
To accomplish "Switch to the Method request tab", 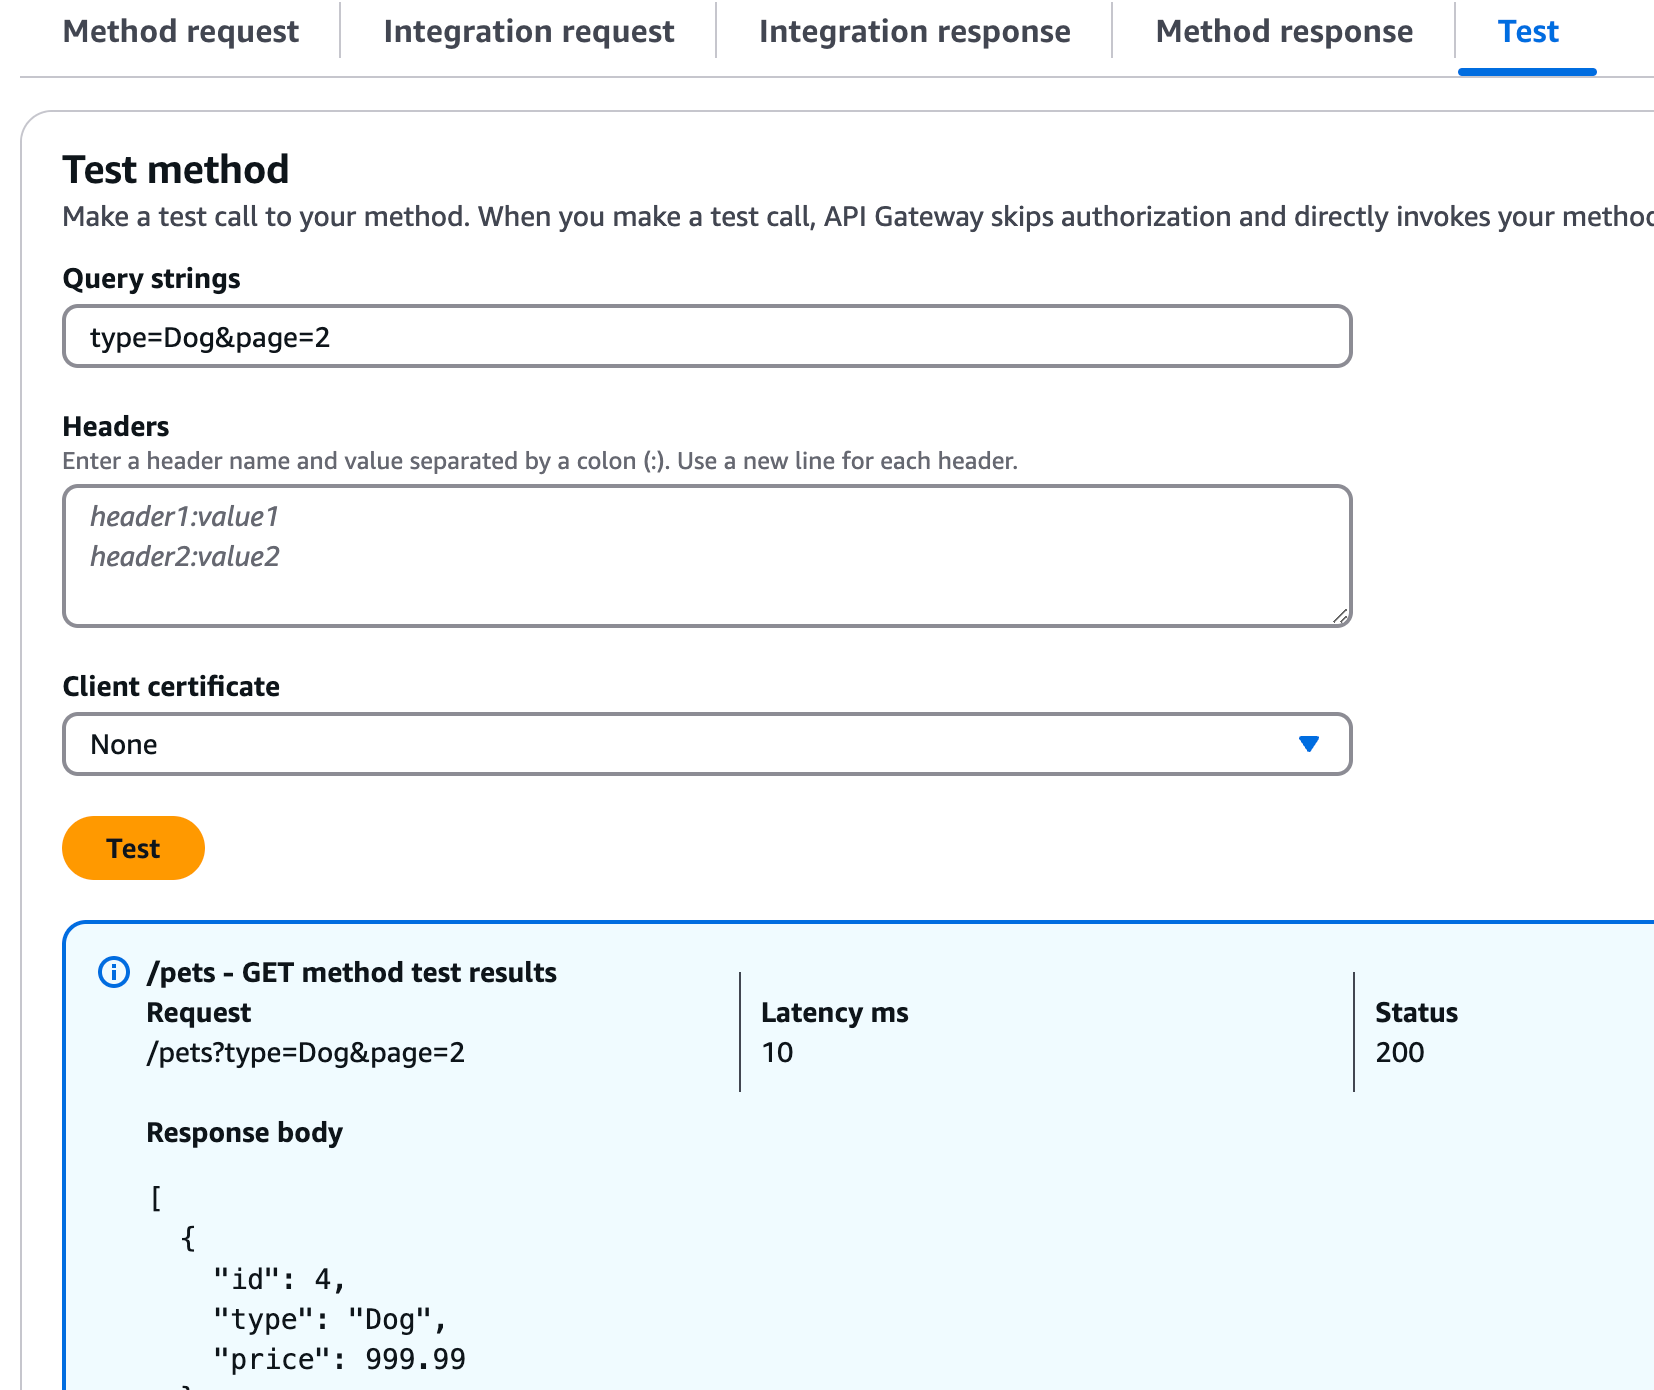I will [180, 31].
